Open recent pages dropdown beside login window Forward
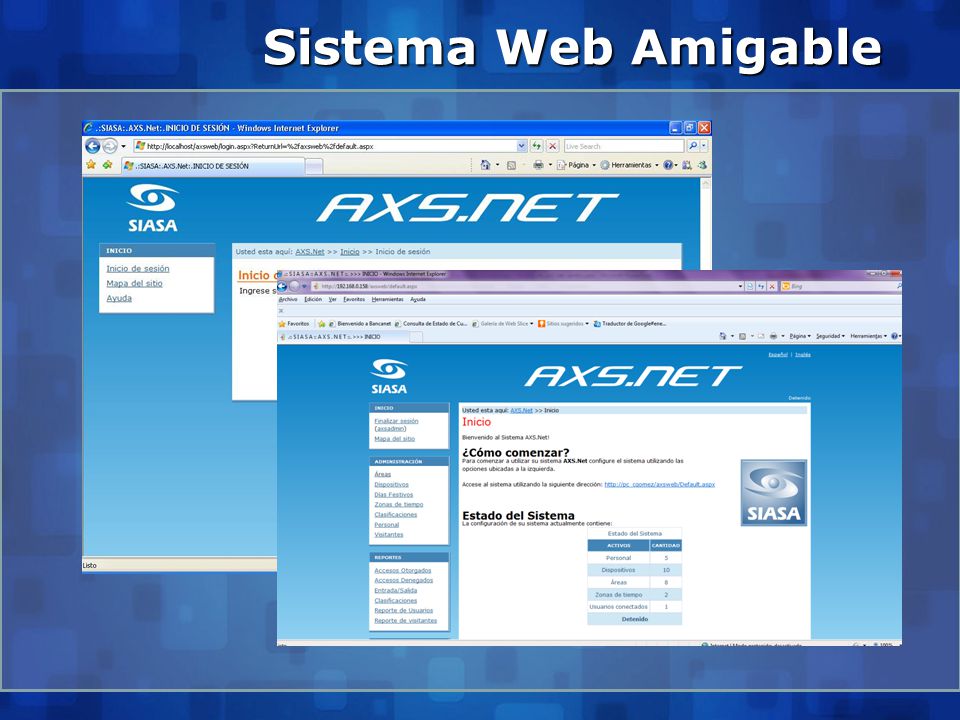960x720 pixels. tap(123, 146)
